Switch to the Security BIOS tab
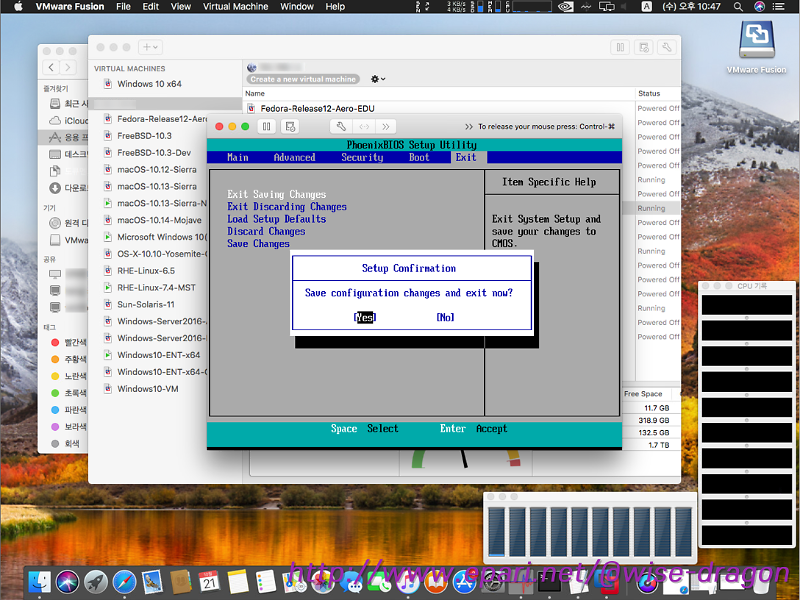The image size is (800, 600). 362,157
